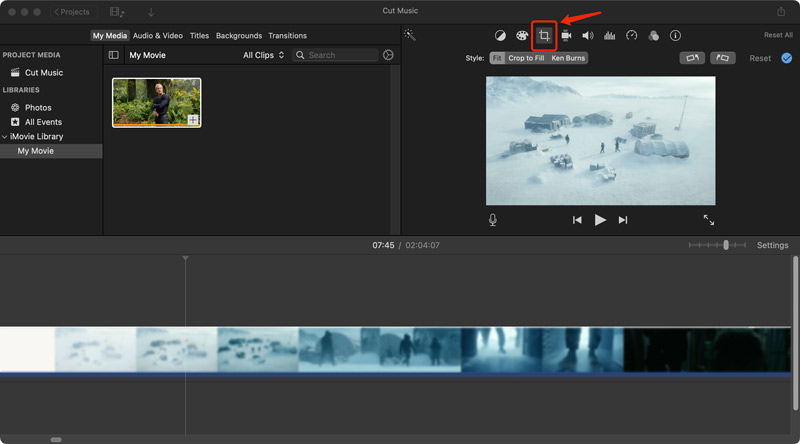Click the horizontal timeline scroll handle
The image size is (800, 444).
tap(56, 439)
